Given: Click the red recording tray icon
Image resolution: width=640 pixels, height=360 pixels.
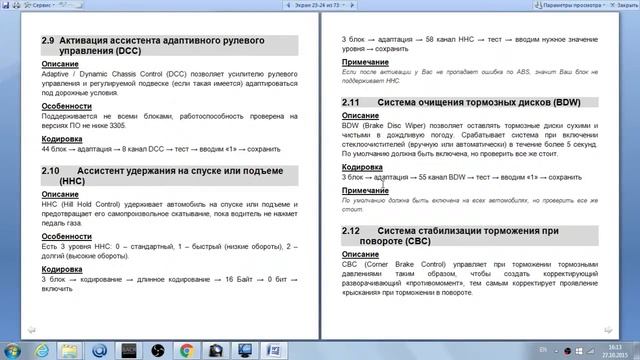Looking at the screenshot, I should tap(567, 351).
